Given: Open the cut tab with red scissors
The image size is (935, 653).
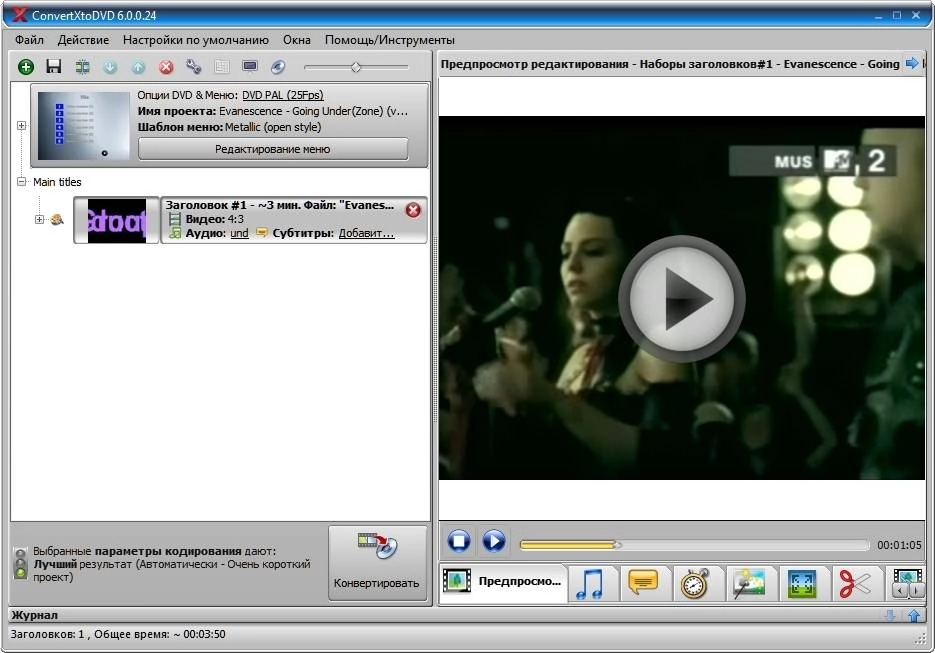Looking at the screenshot, I should (x=854, y=583).
